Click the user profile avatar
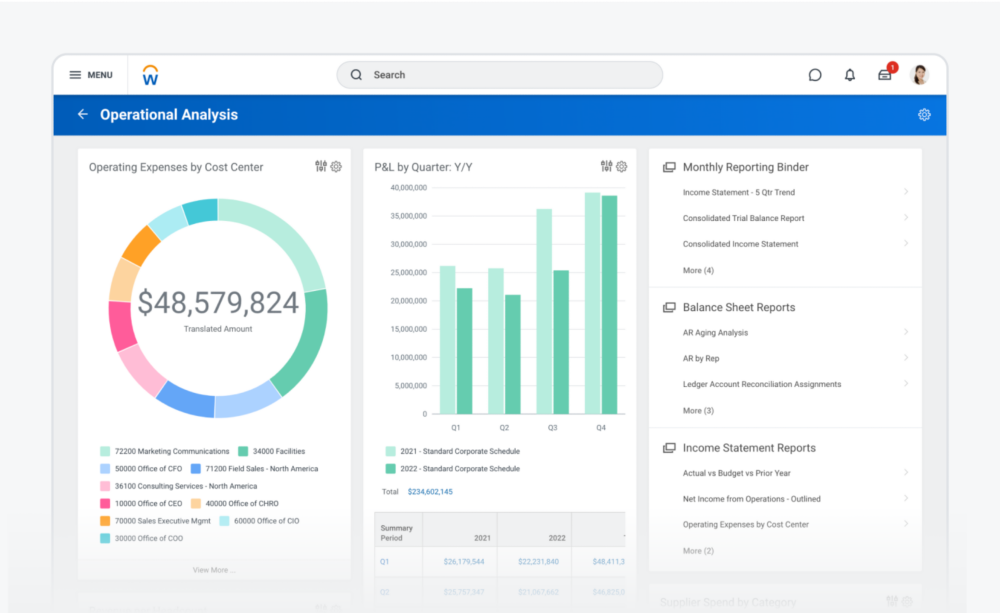 tap(920, 75)
